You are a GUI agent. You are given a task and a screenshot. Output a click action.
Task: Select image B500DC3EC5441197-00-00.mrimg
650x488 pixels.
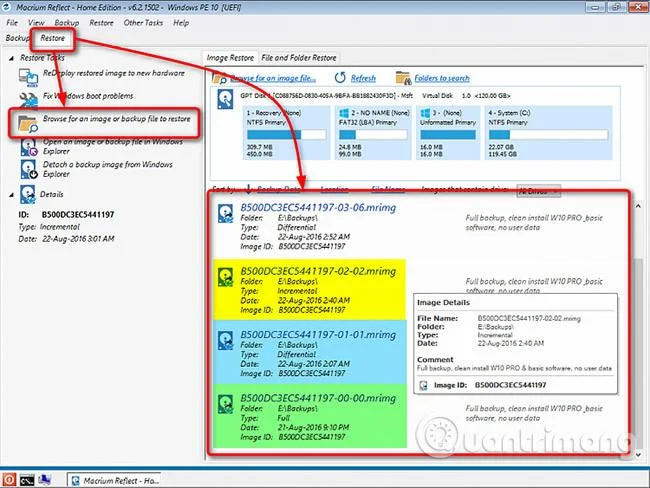click(x=318, y=398)
